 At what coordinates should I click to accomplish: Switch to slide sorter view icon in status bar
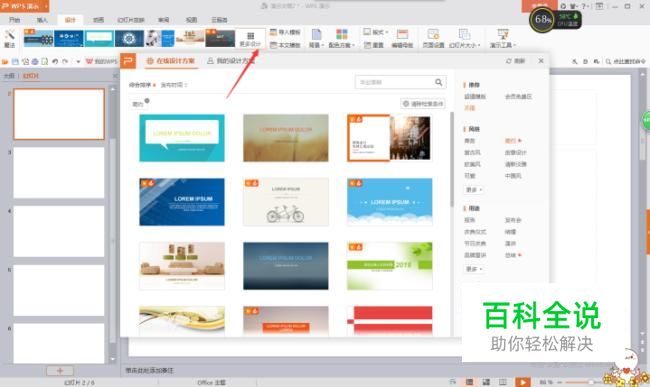486,382
